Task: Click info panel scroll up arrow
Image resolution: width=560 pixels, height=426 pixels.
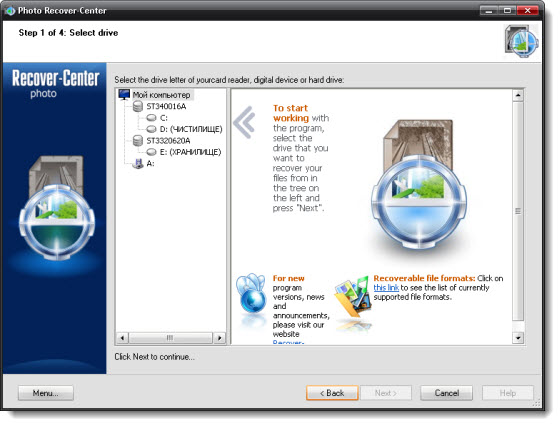Action: click(x=518, y=95)
